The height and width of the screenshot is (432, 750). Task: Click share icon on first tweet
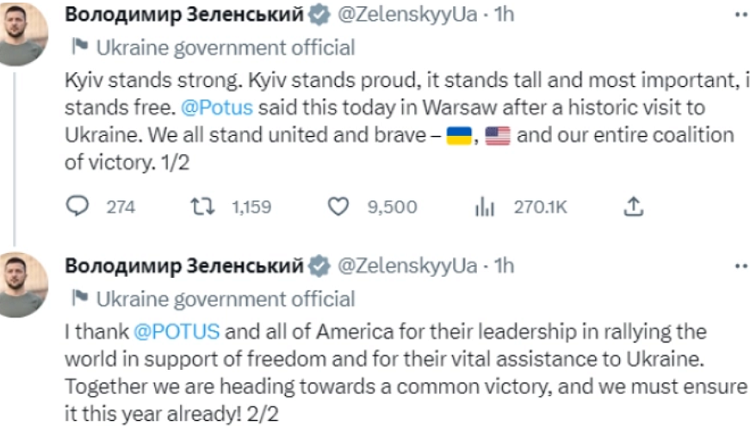[632, 207]
